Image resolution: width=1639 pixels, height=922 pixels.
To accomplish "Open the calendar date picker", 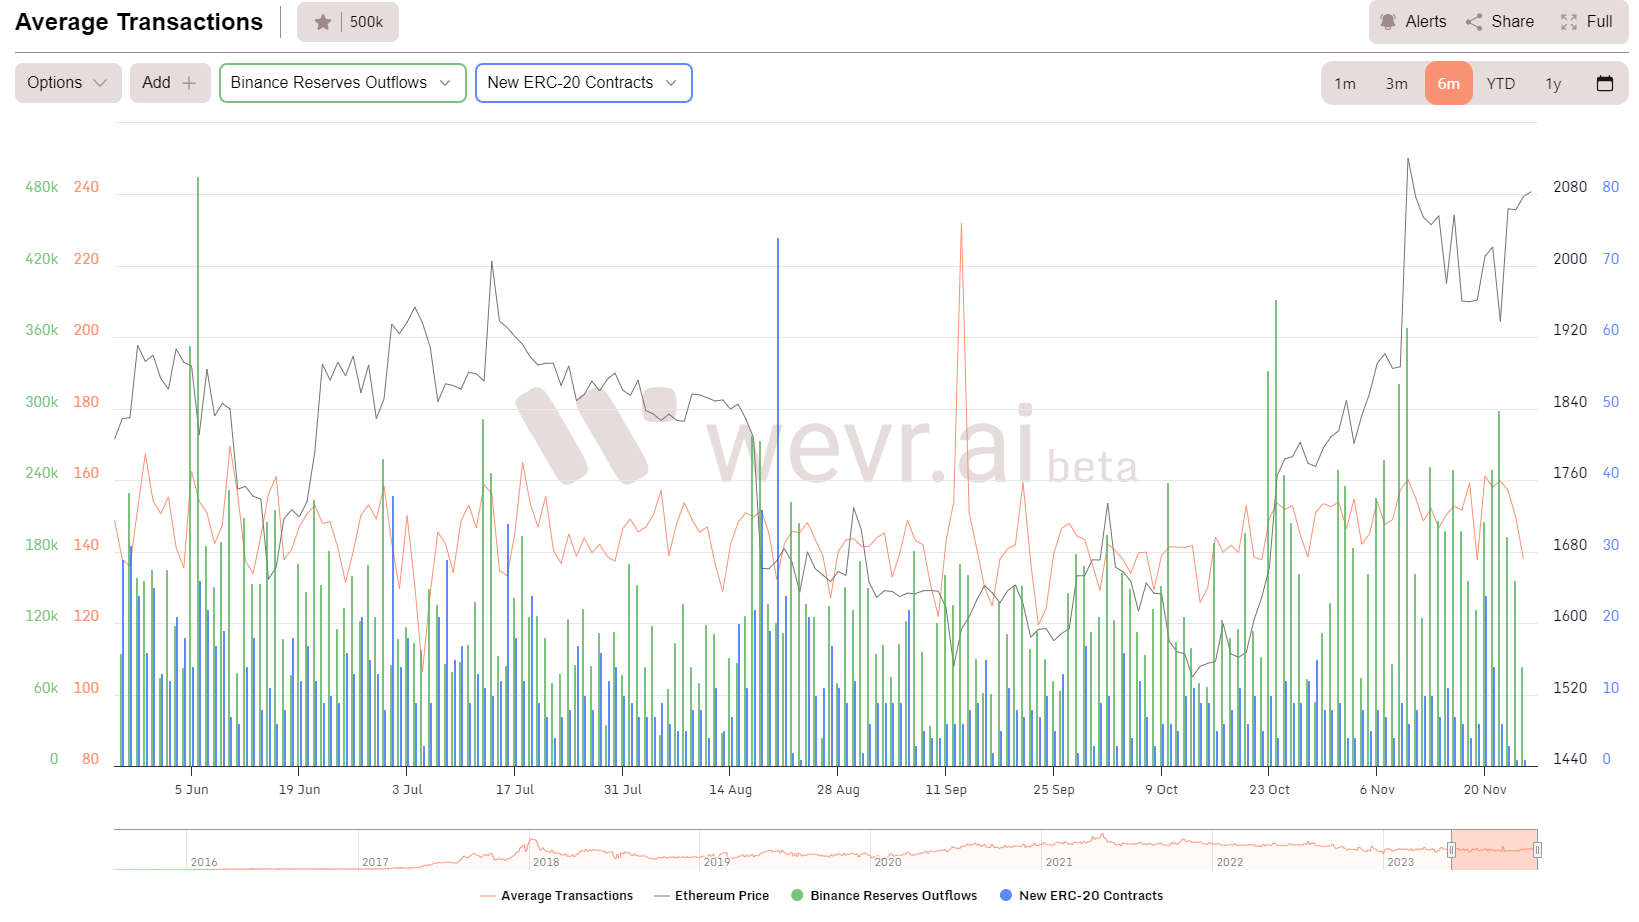I will 1606,83.
